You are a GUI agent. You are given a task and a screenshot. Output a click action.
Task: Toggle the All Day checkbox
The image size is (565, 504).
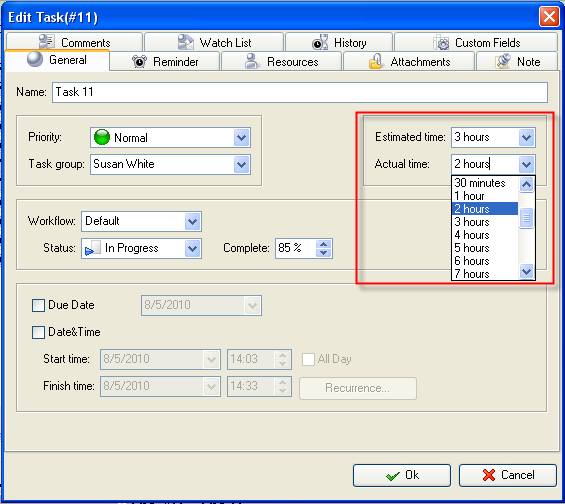click(308, 359)
